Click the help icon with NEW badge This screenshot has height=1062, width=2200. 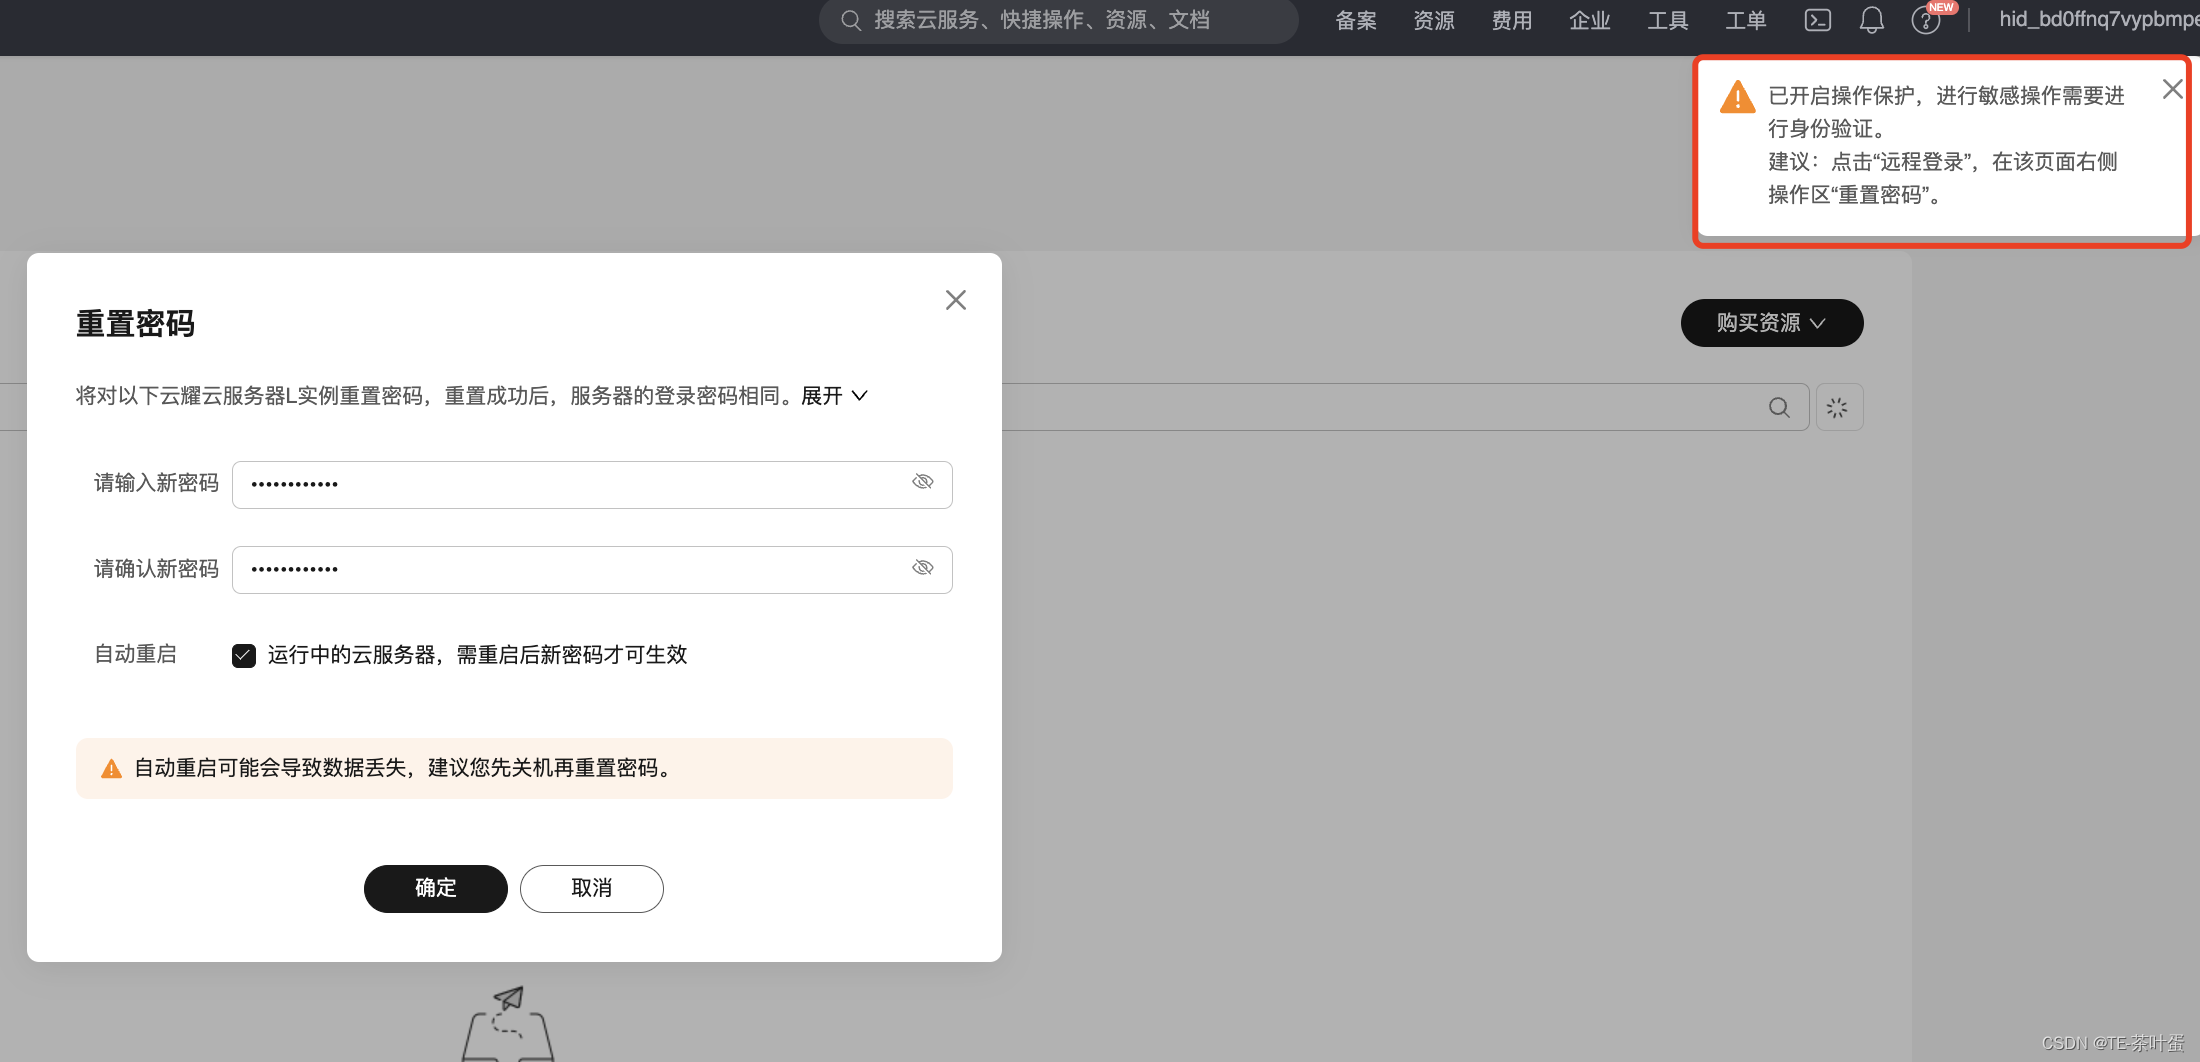[1926, 20]
